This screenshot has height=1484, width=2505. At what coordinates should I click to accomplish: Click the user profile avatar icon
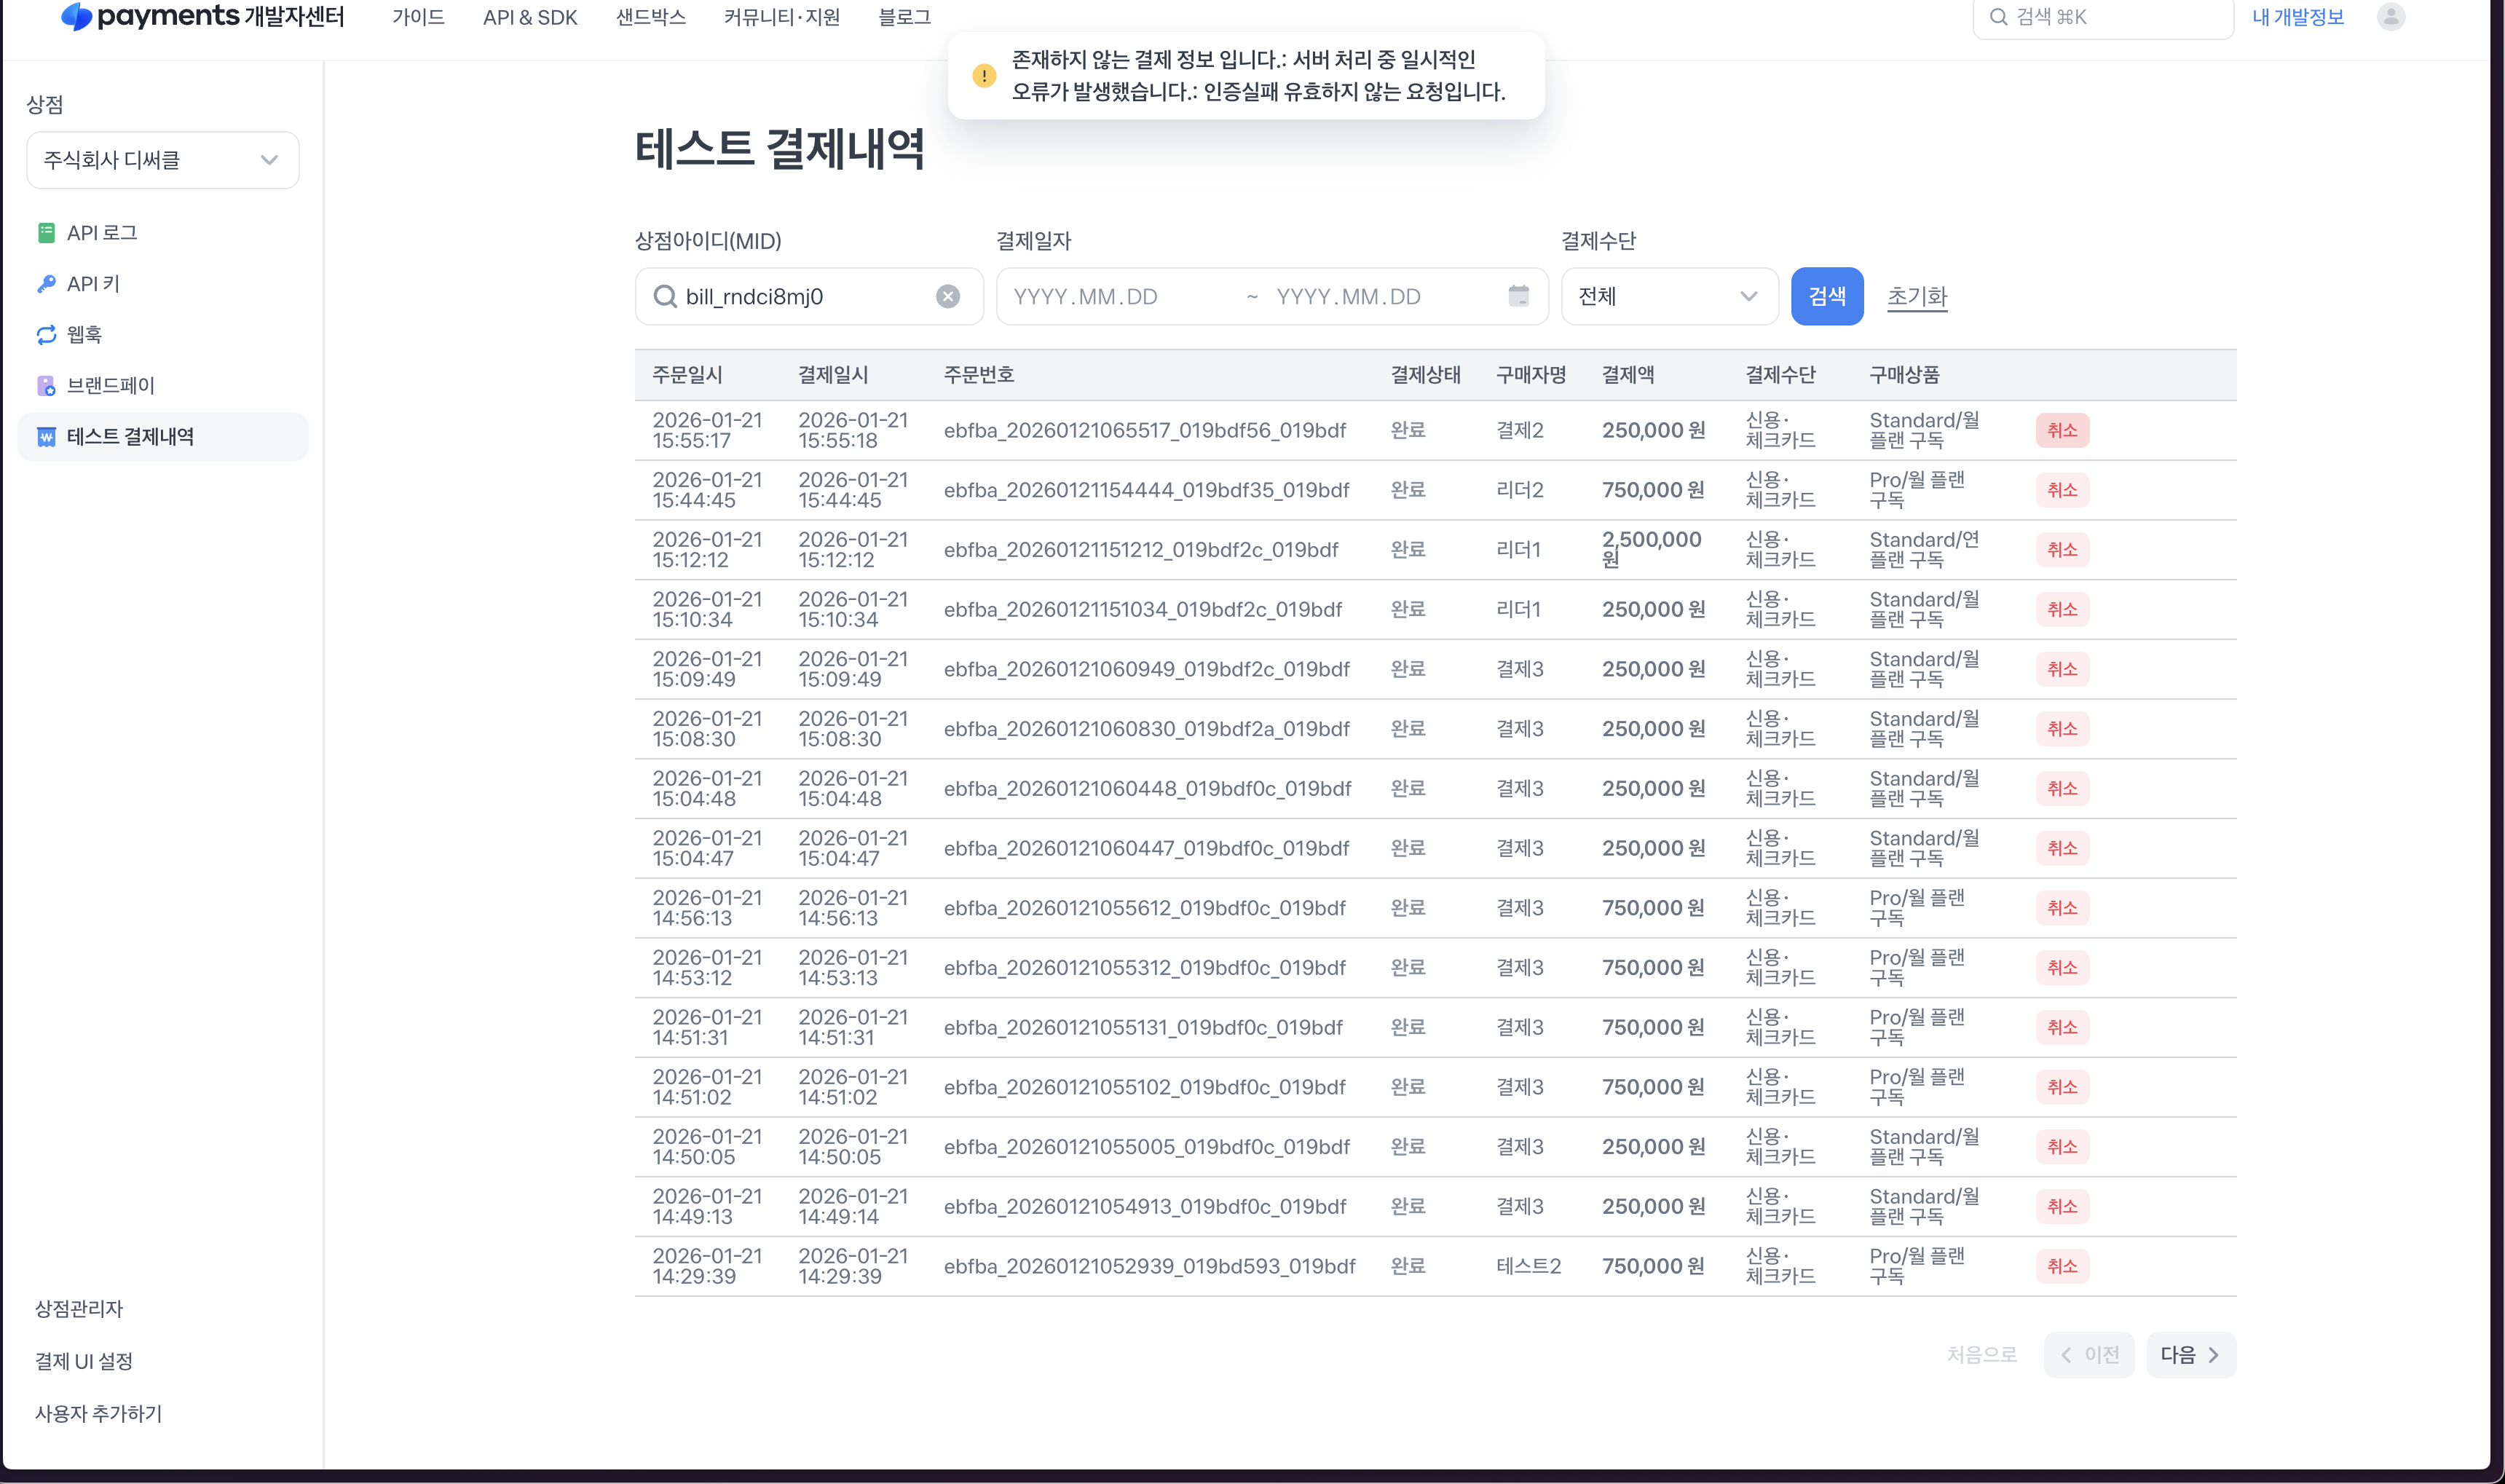click(x=2390, y=17)
